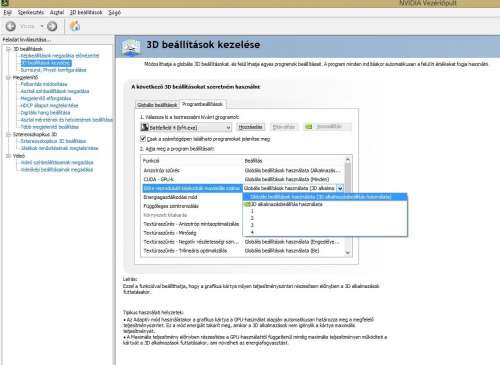Click the Eltávolítás button
Screen dimensions: 500x365
pos(284,127)
